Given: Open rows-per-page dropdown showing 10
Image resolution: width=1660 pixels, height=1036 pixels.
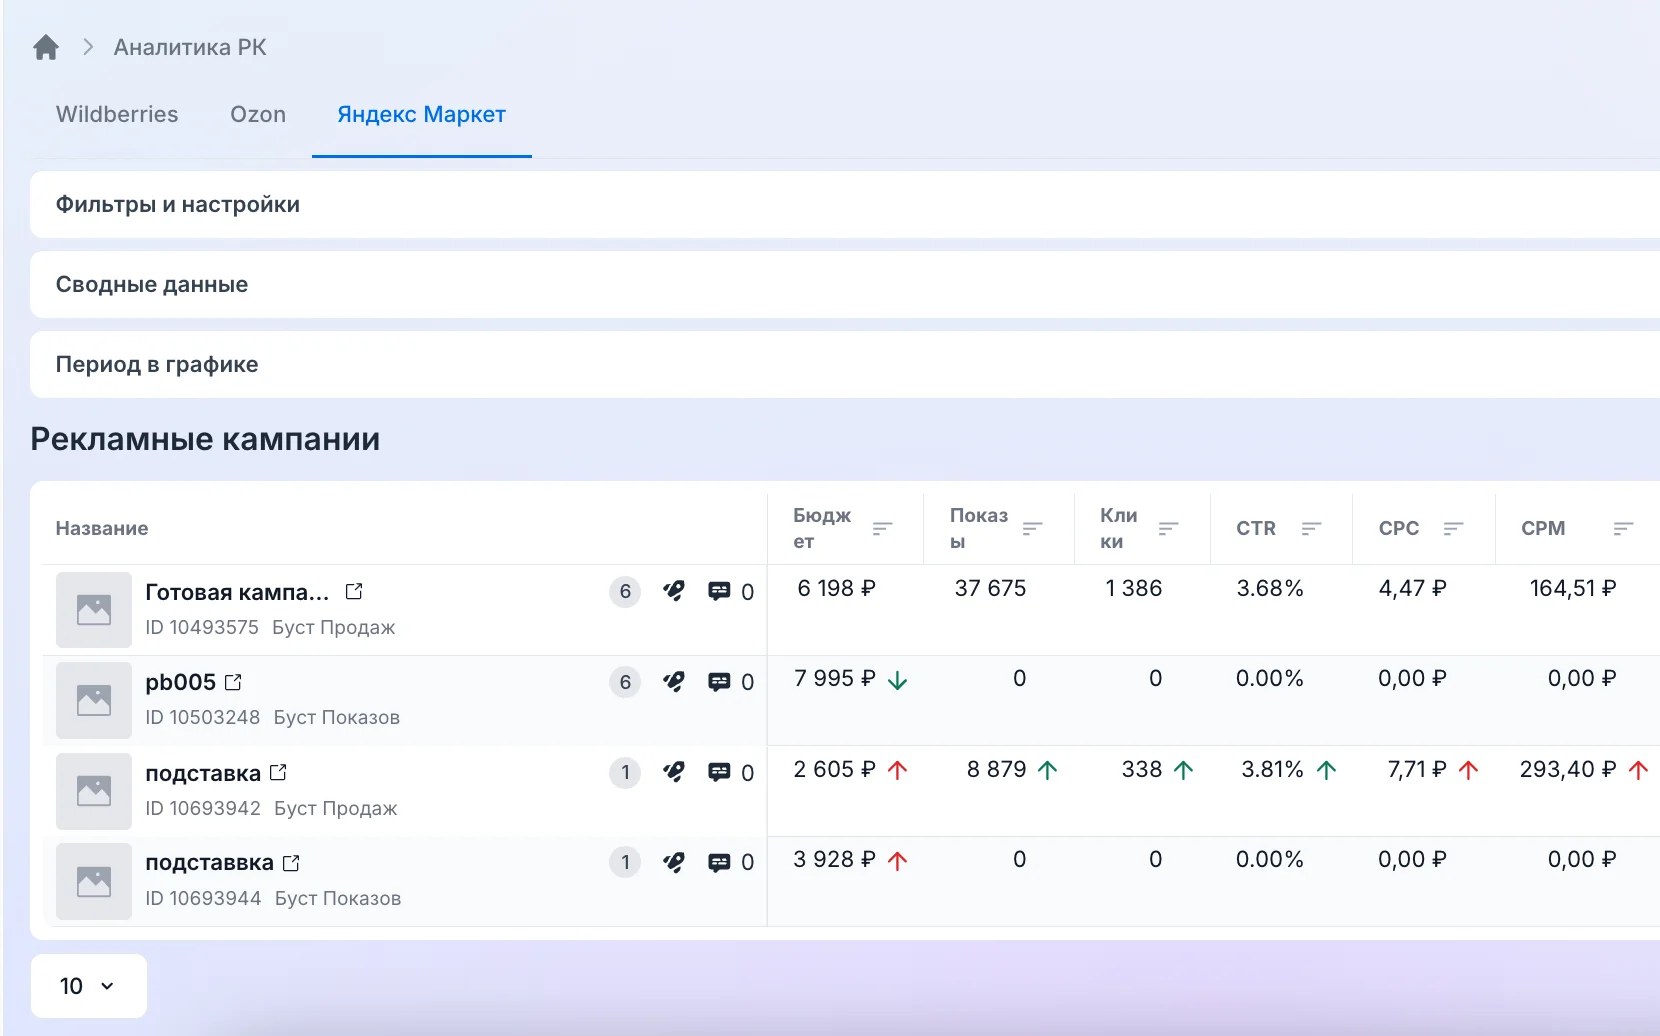Looking at the screenshot, I should coord(89,986).
